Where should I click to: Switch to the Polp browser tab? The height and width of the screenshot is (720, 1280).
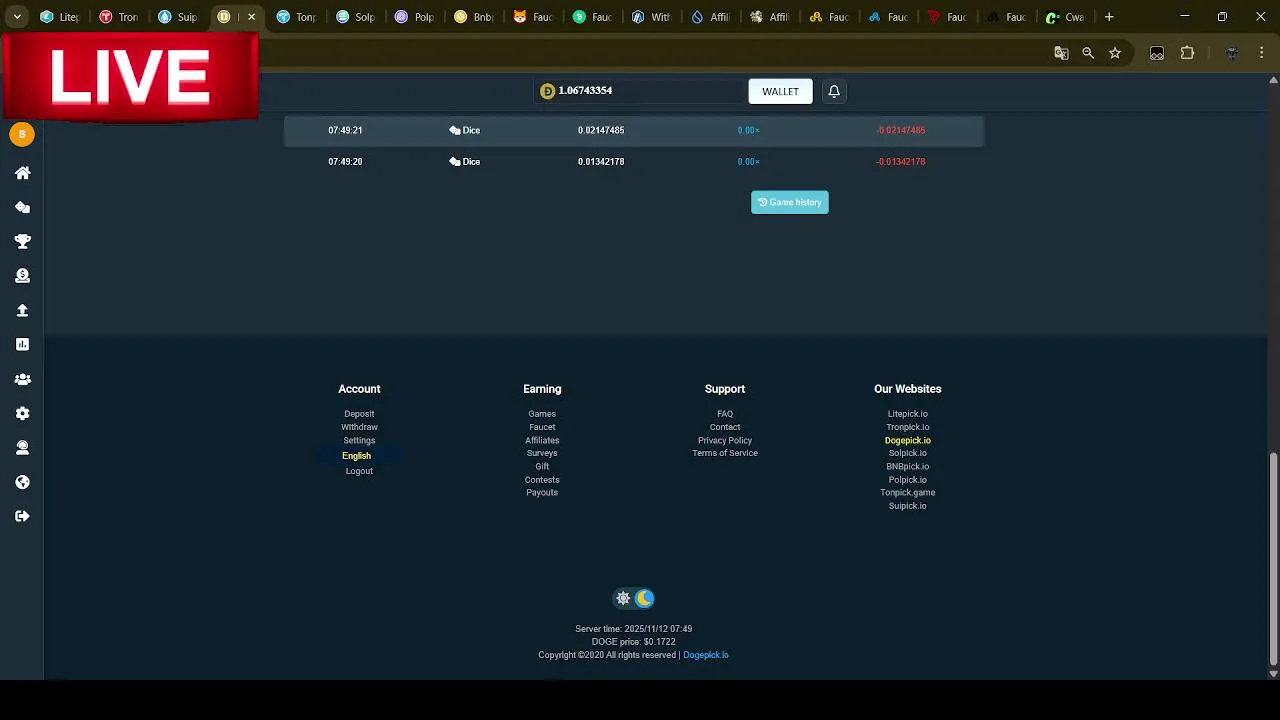pos(414,17)
